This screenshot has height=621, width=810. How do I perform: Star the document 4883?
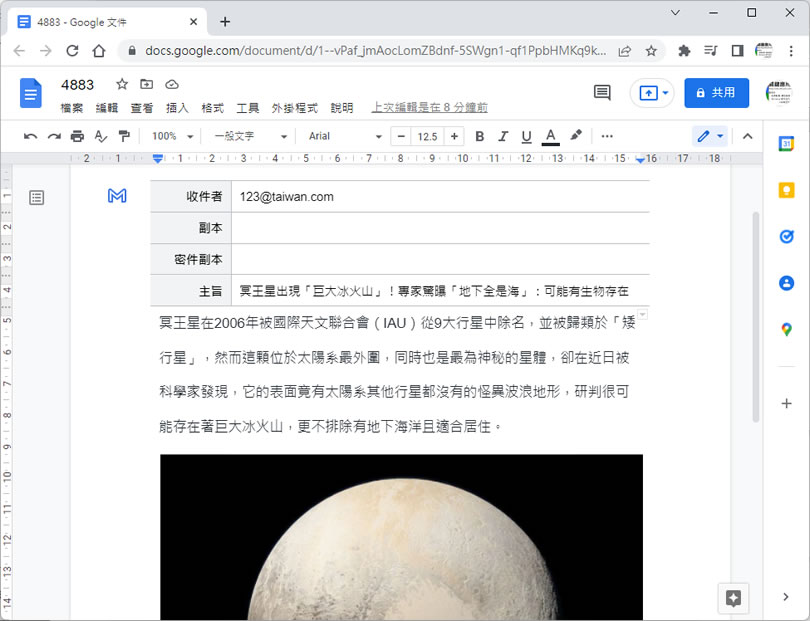click(122, 84)
